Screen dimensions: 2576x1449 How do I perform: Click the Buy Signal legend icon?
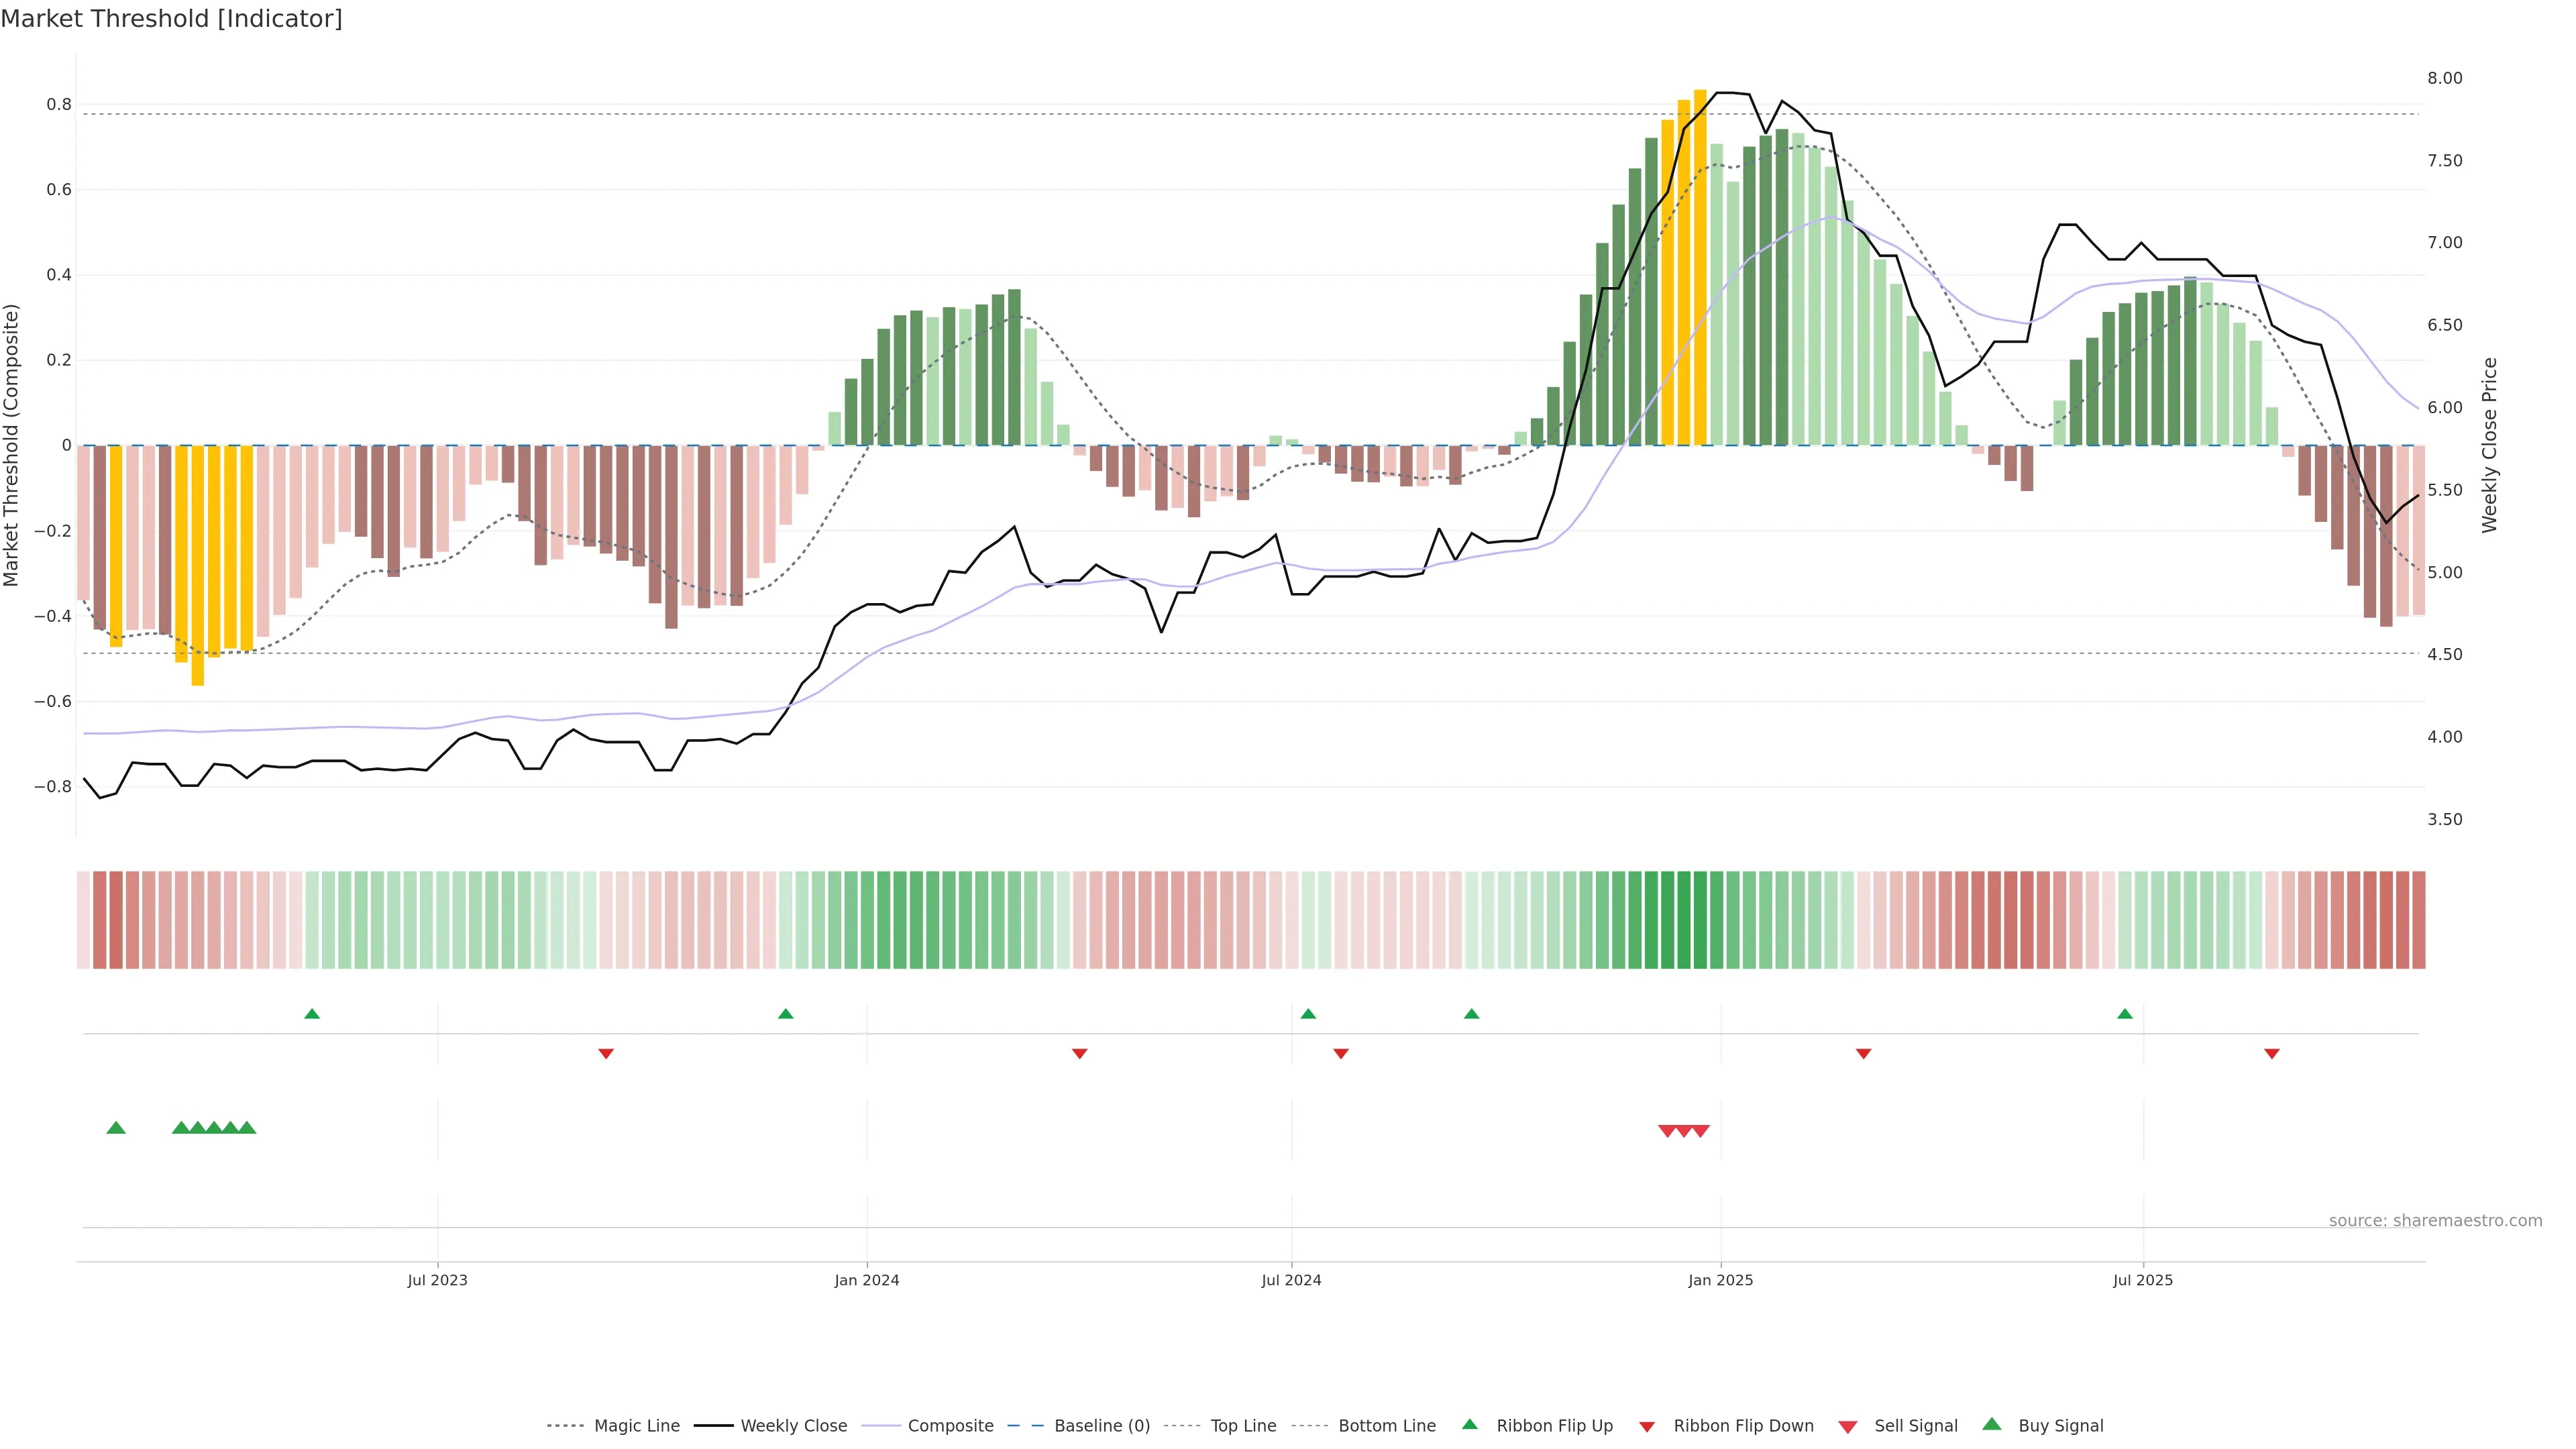coord(1991,1424)
